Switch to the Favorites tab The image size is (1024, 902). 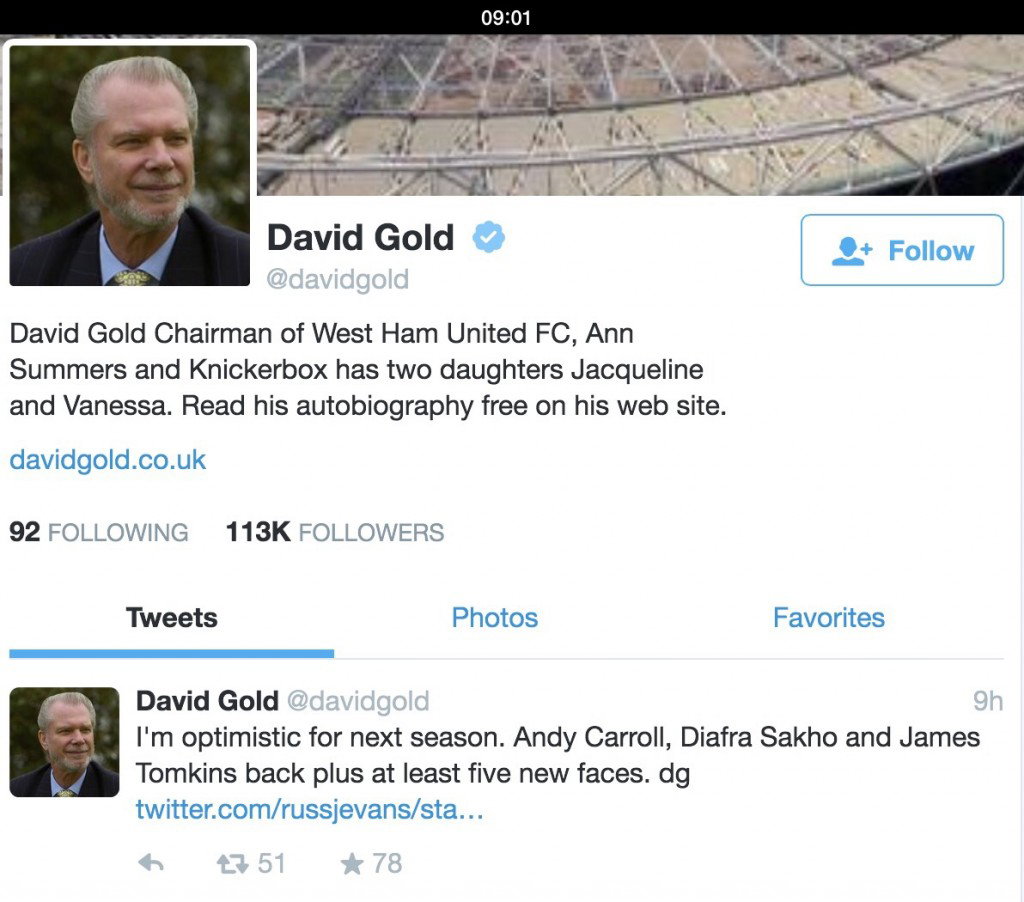pos(829,617)
